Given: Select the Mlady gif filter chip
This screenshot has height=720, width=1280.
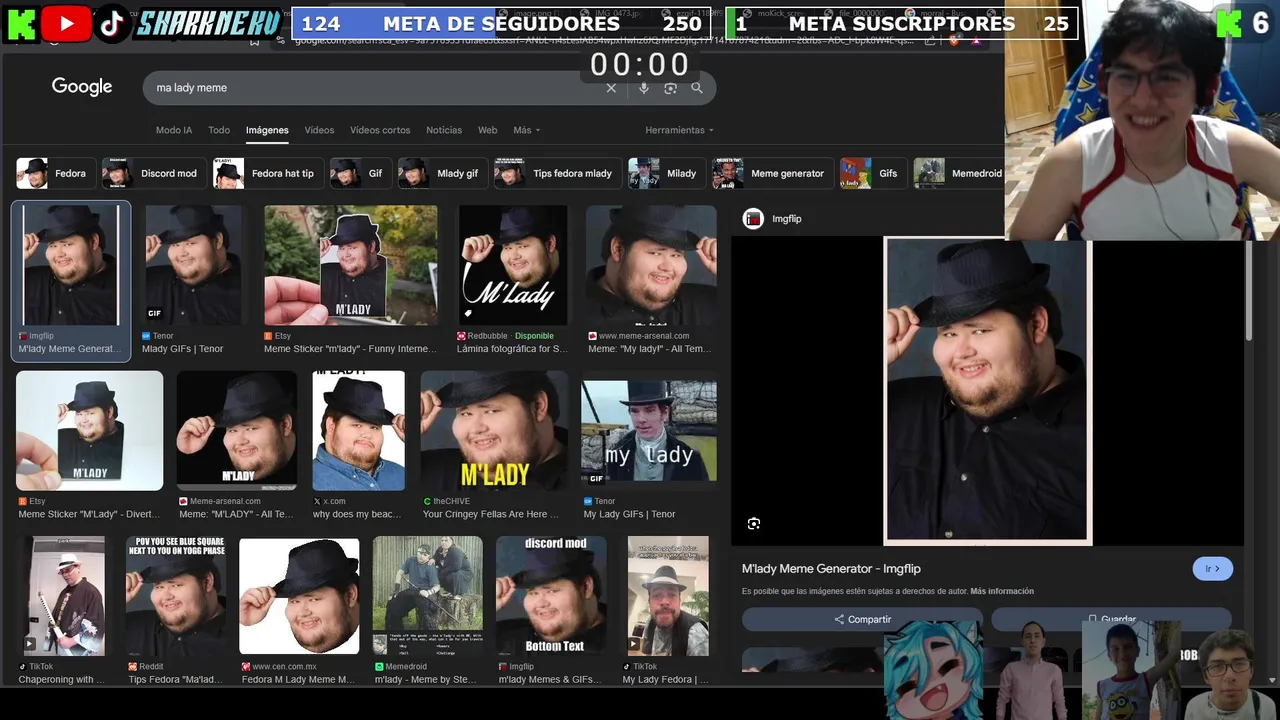Looking at the screenshot, I should (443, 173).
